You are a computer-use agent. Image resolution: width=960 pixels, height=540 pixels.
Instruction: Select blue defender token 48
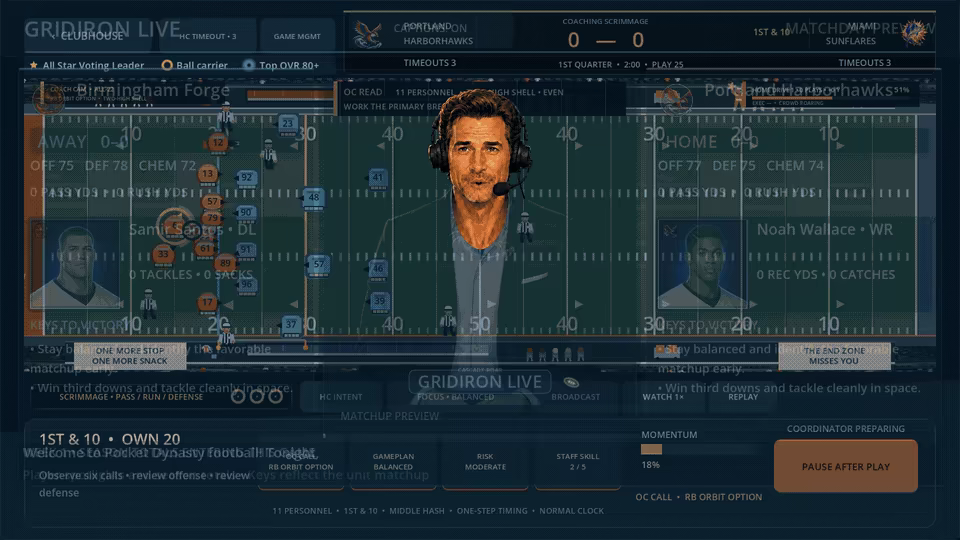313,198
